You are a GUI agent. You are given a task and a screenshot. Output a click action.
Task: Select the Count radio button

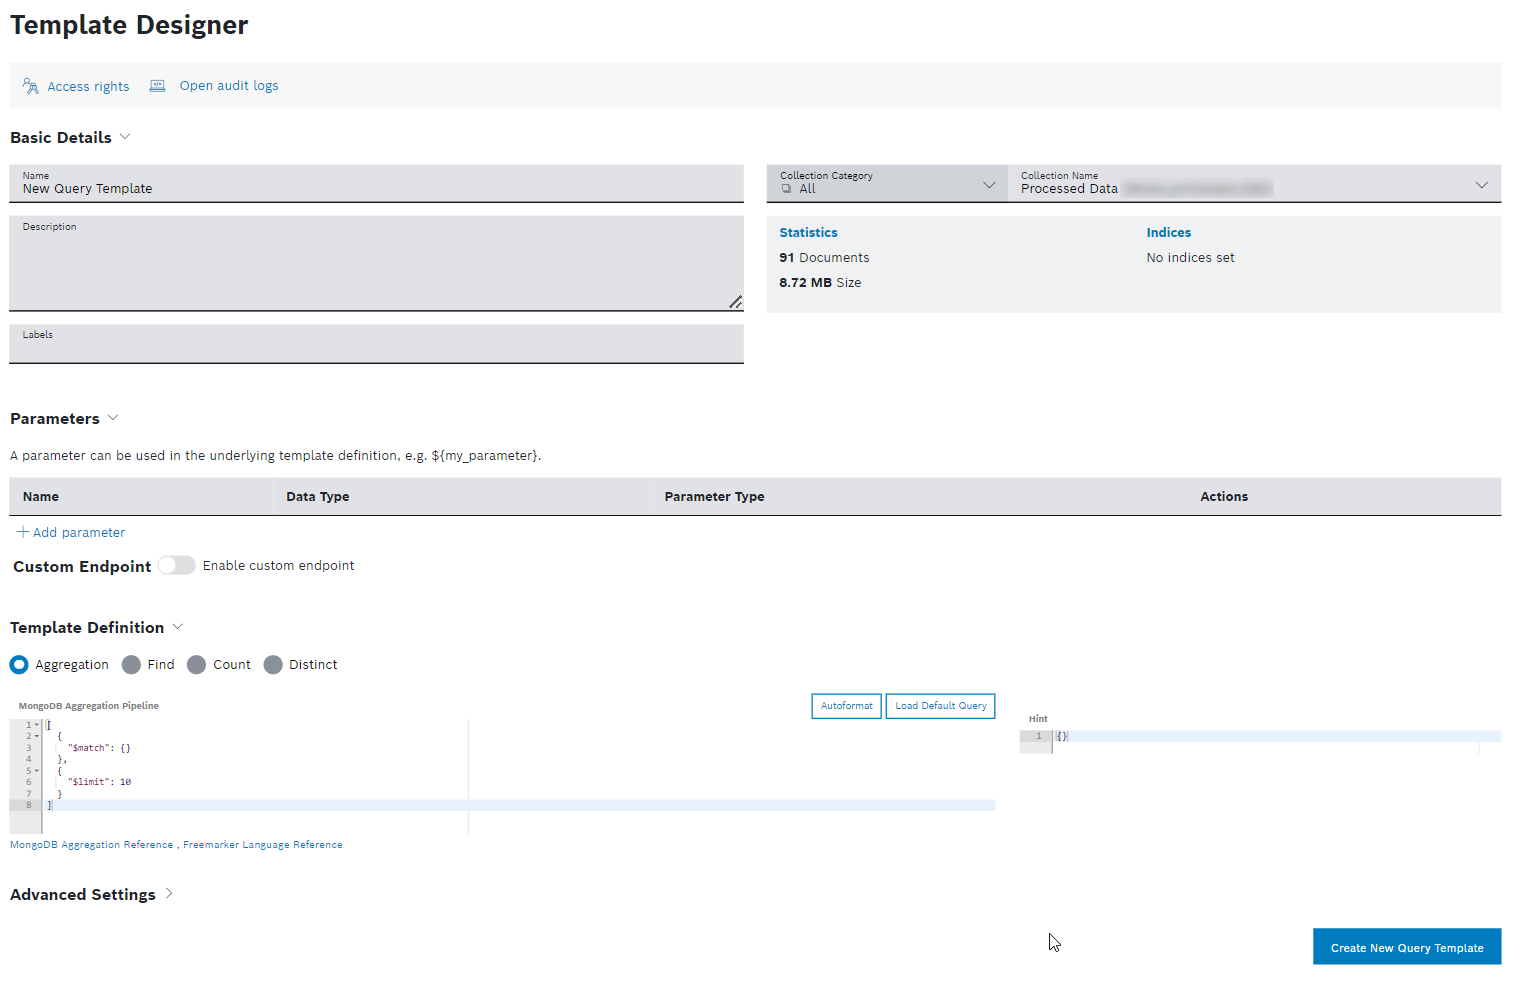(x=197, y=665)
